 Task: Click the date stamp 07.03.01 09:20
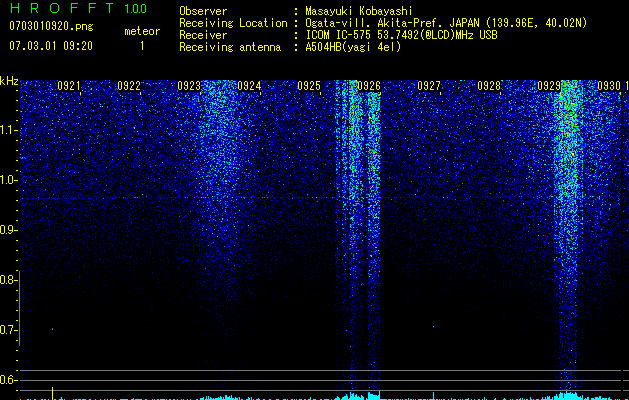[x=51, y=46]
